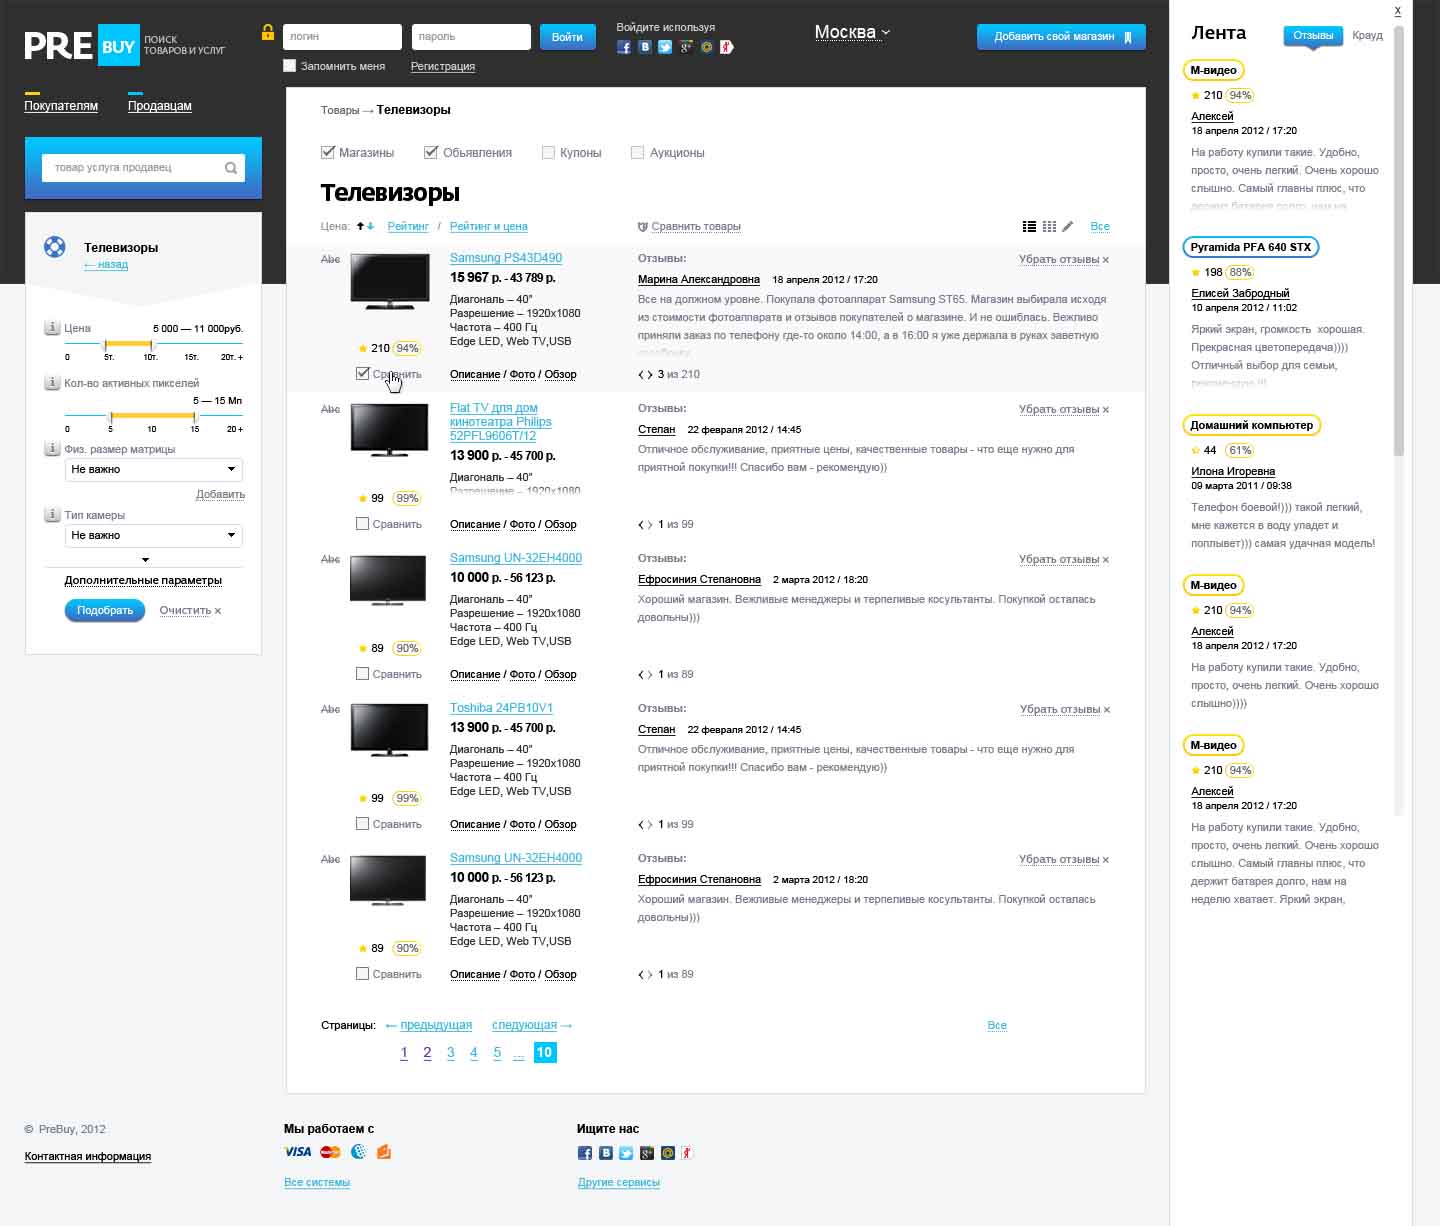Check Сравнить for Flat TV Philips 52PFL9606T/12

(x=363, y=524)
